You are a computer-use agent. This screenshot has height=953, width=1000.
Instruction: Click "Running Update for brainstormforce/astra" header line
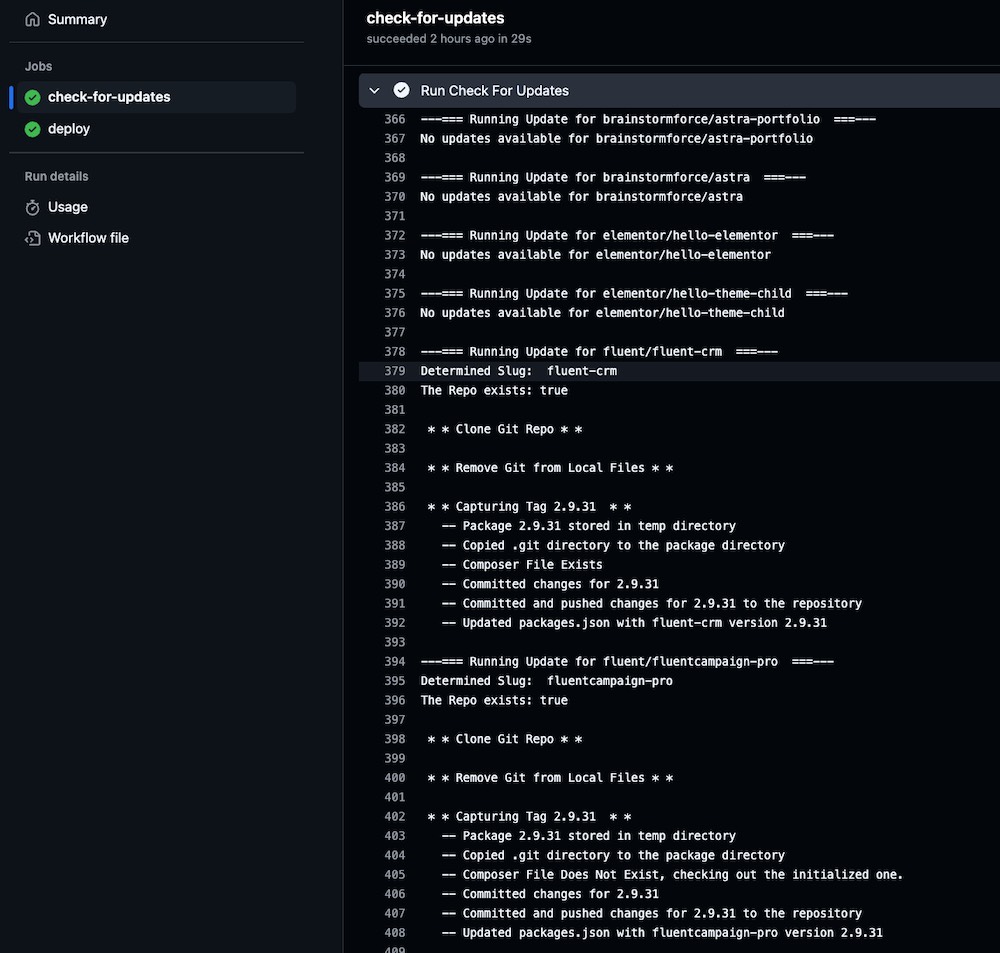coord(613,177)
